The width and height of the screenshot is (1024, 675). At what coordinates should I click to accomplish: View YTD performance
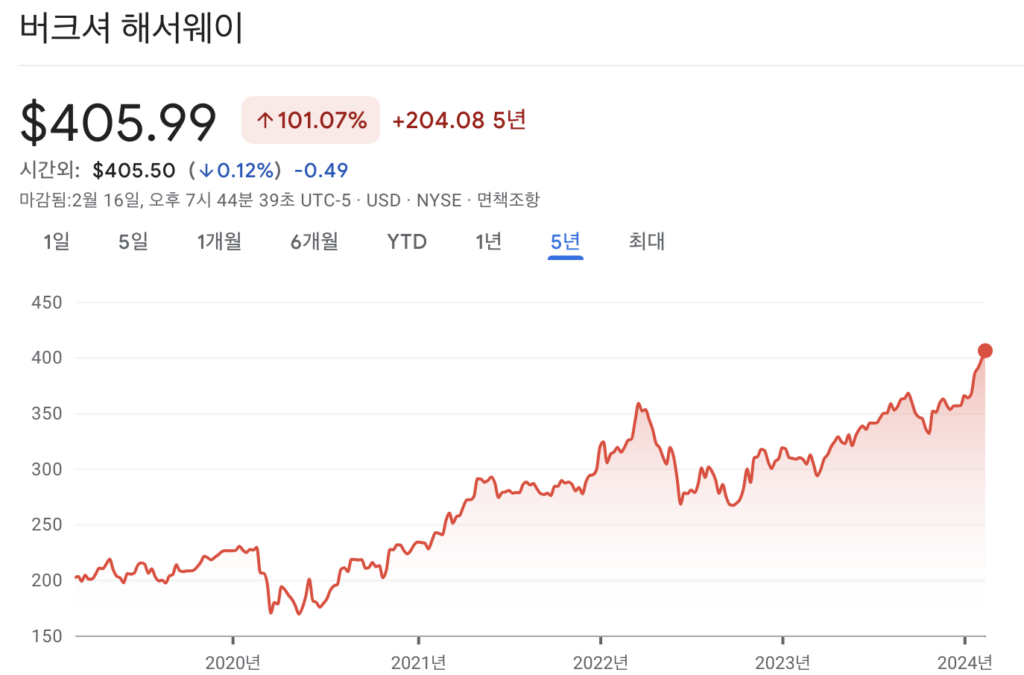(405, 241)
